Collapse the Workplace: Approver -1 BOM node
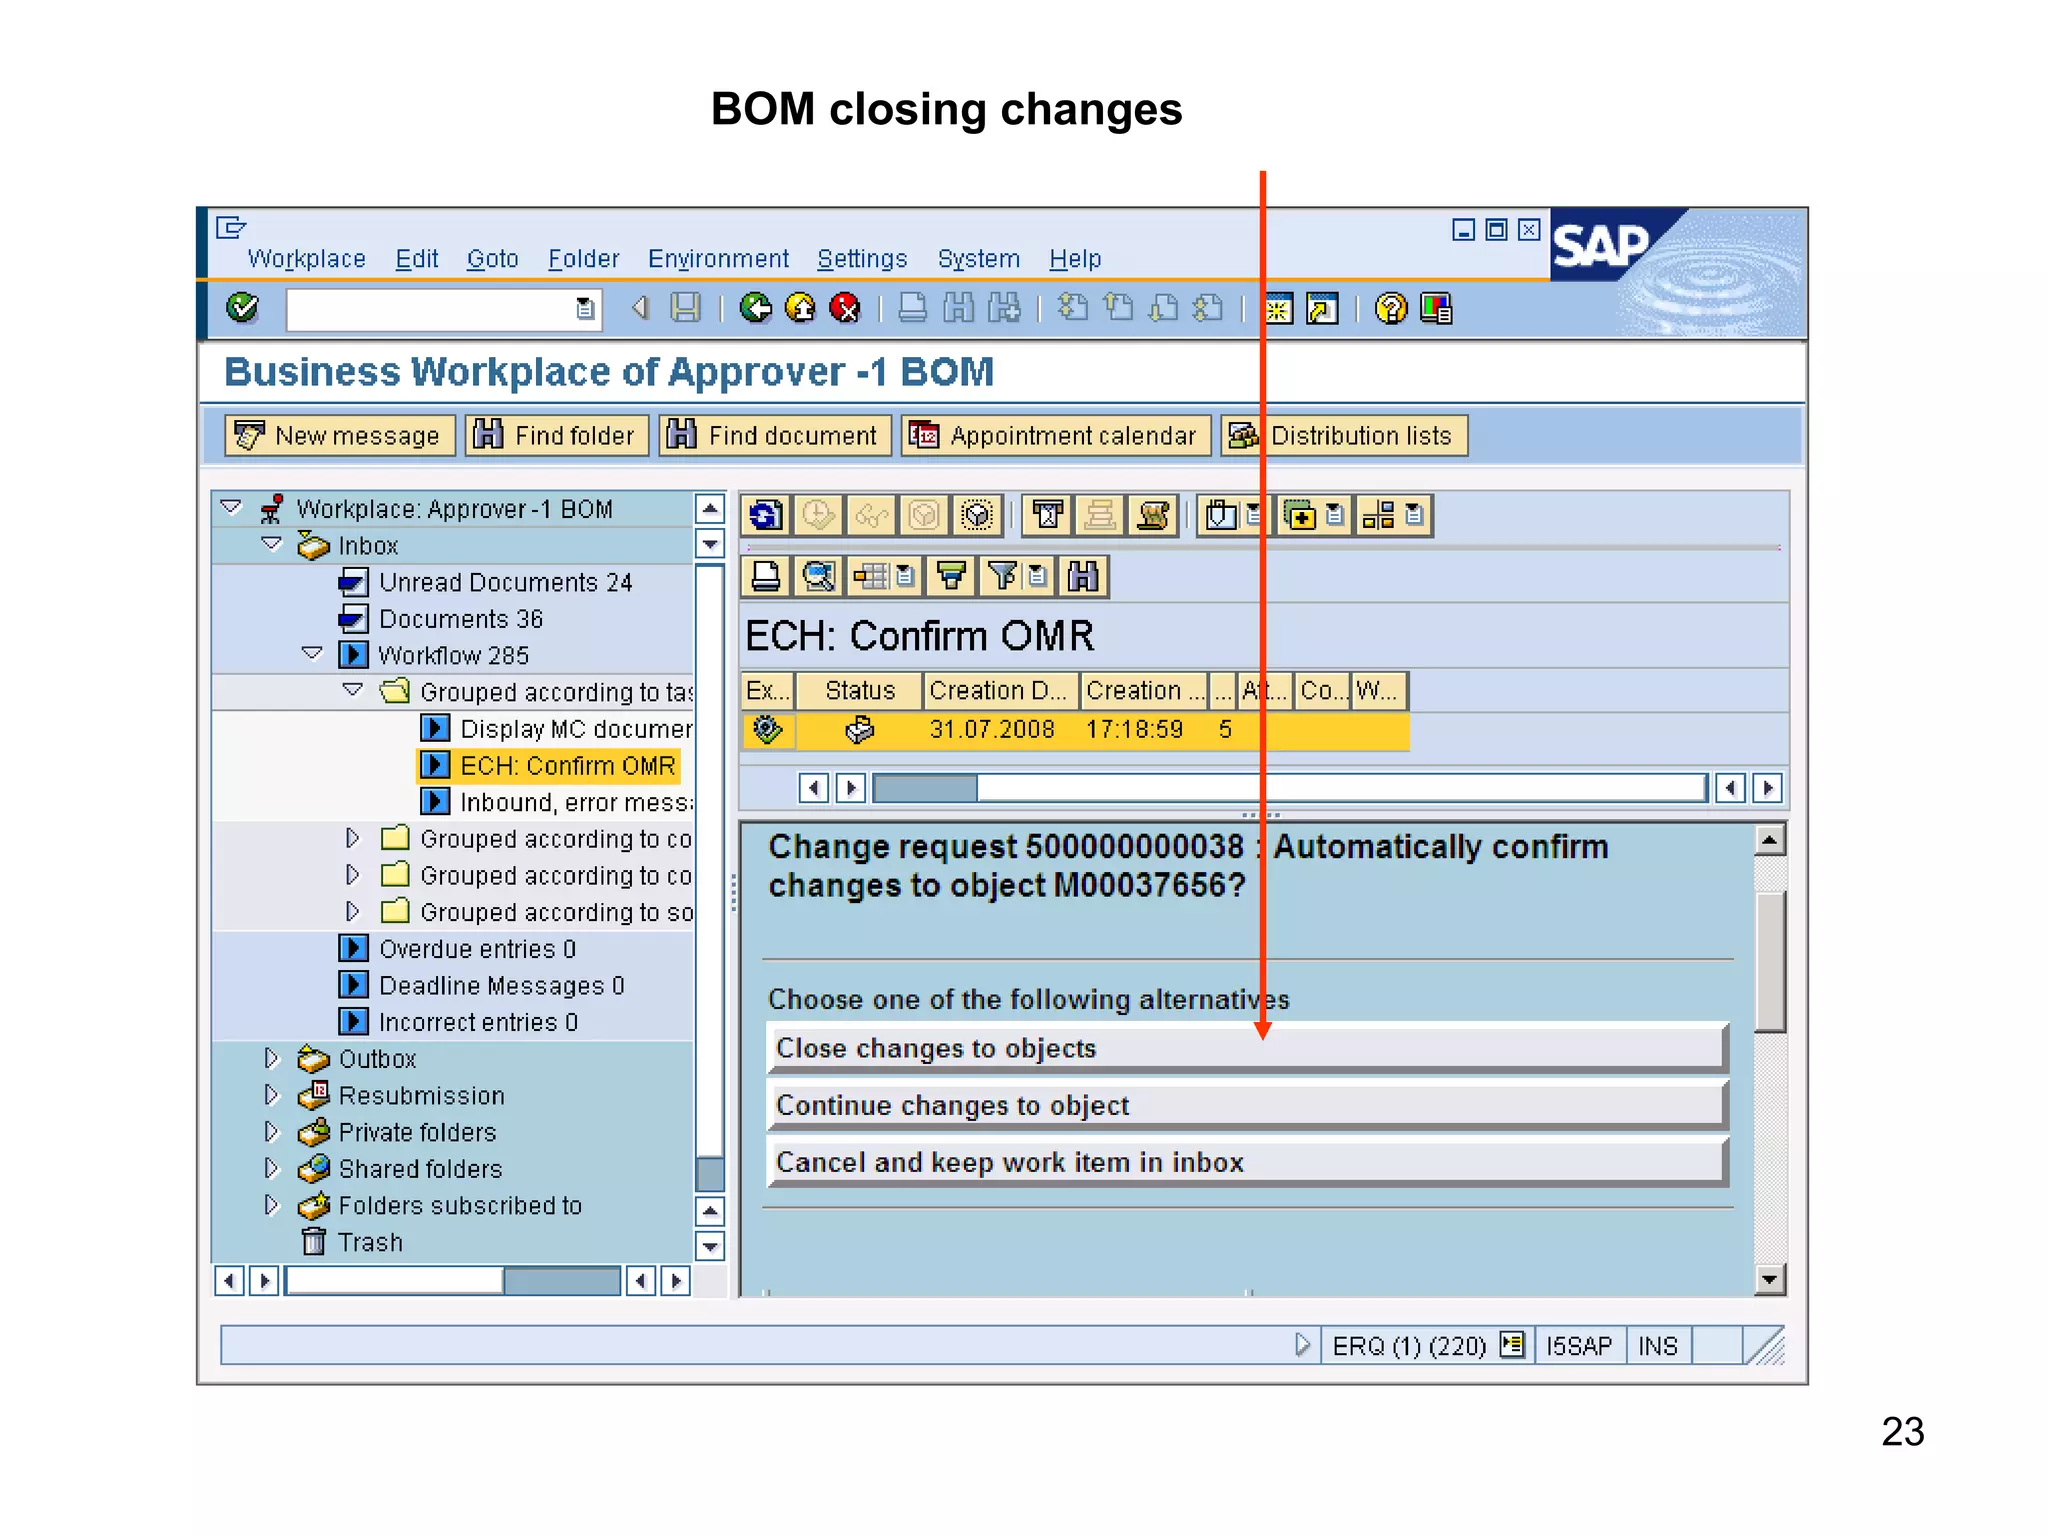2048x1536 pixels. click(x=231, y=507)
